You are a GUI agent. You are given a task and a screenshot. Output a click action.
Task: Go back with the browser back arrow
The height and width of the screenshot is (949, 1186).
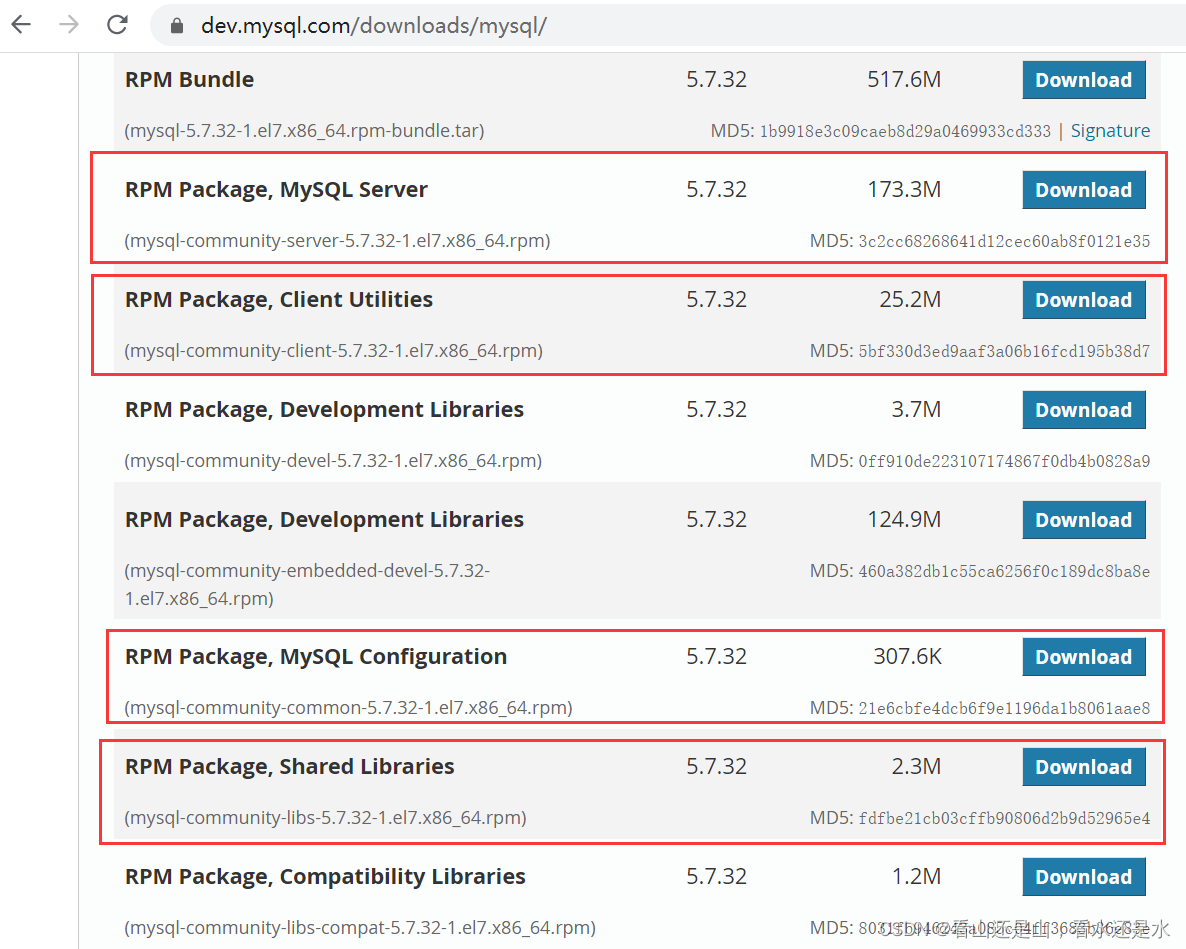click(21, 25)
